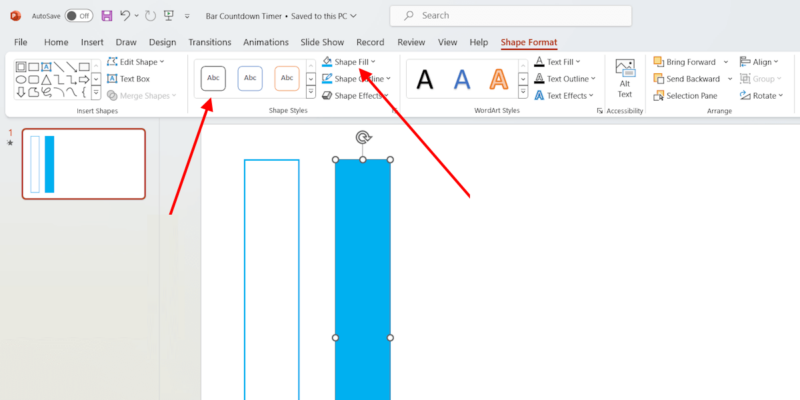Viewport: 800px width, 400px height.
Task: Click the Search box
Action: pyautogui.click(x=511, y=16)
